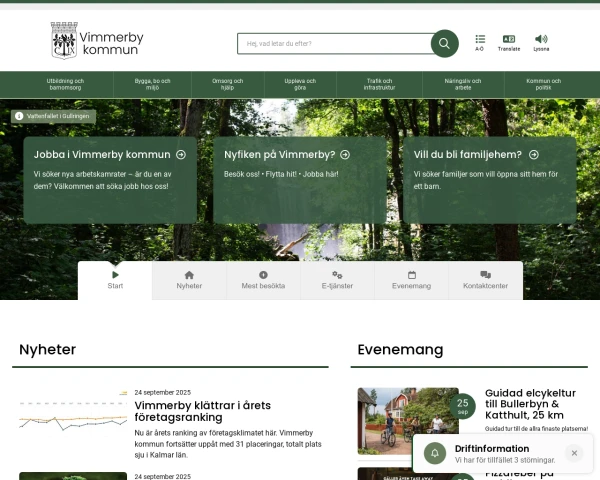Viewport: 600px width, 480px height.
Task: Switch to the Nyheter tab
Action: pyautogui.click(x=189, y=280)
